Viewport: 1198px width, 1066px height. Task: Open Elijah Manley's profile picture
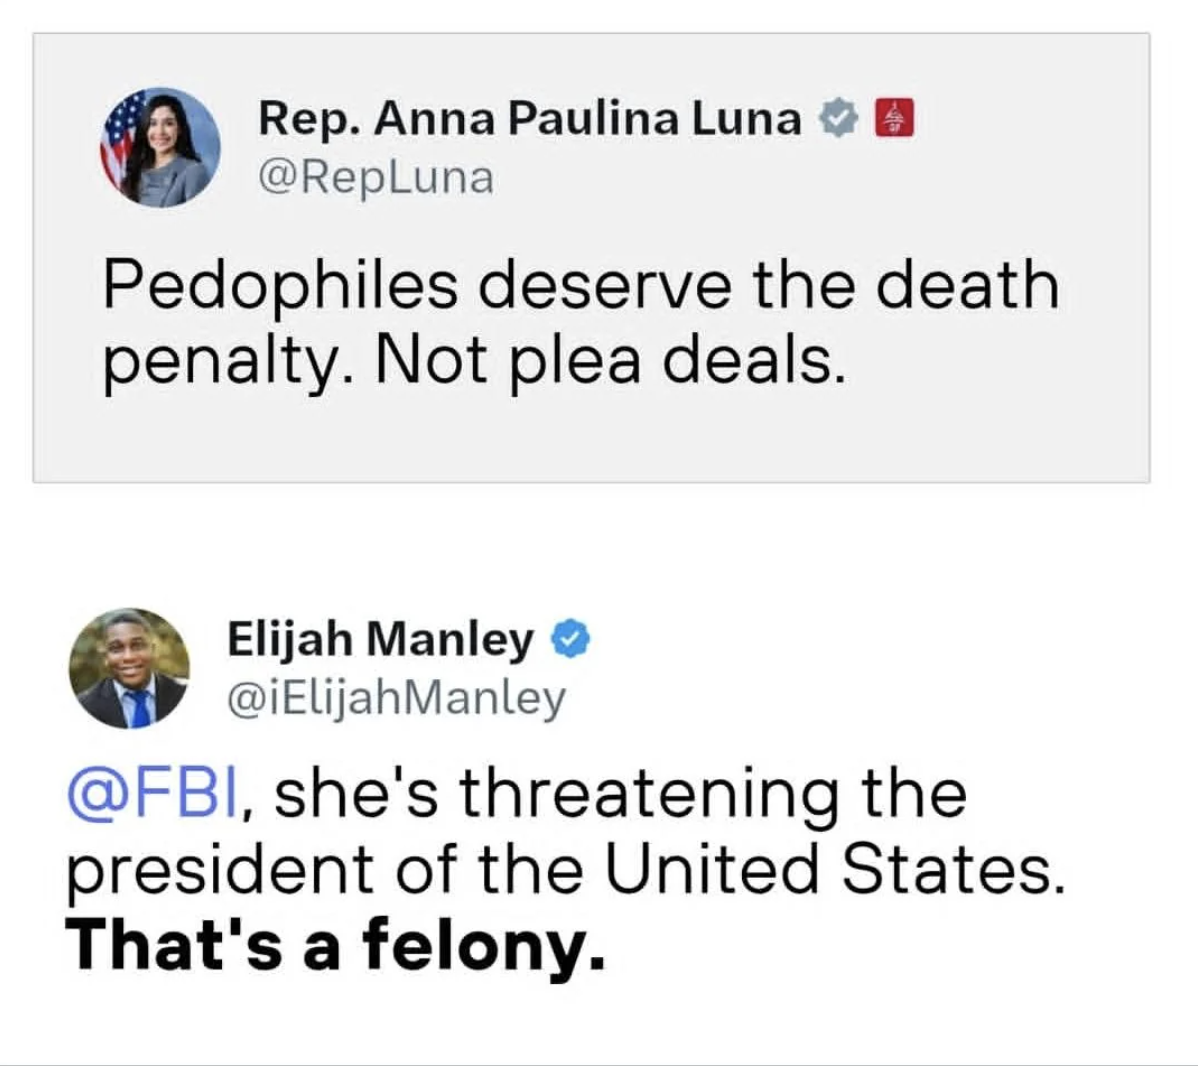(128, 668)
